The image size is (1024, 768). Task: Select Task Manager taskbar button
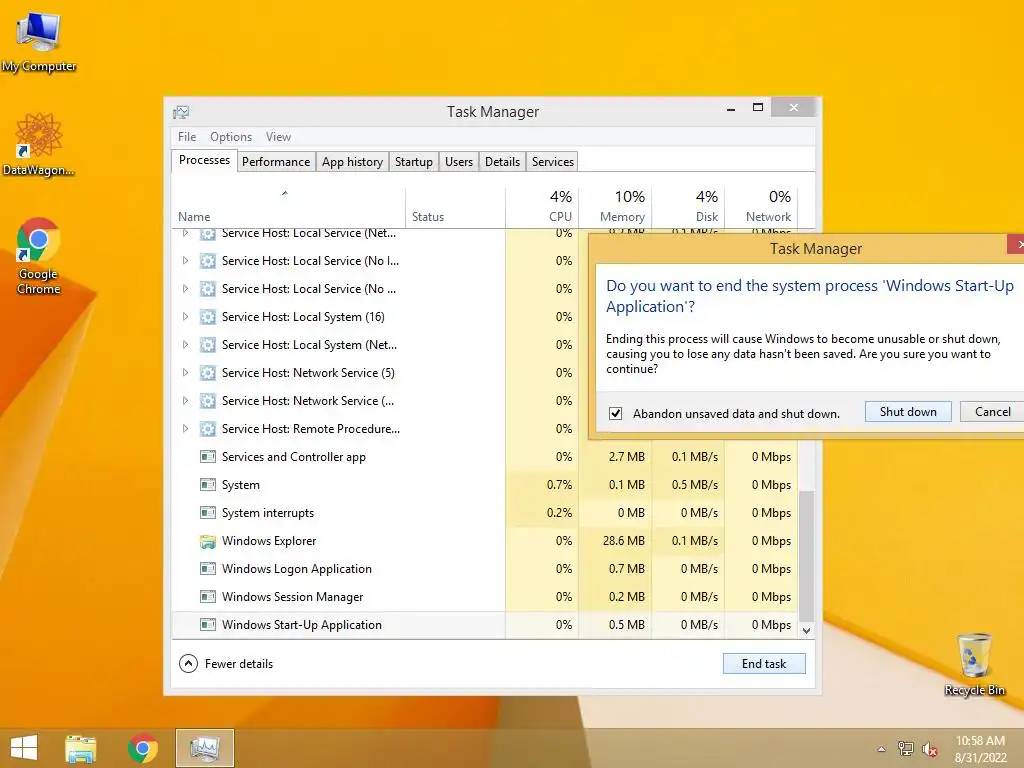pos(204,748)
